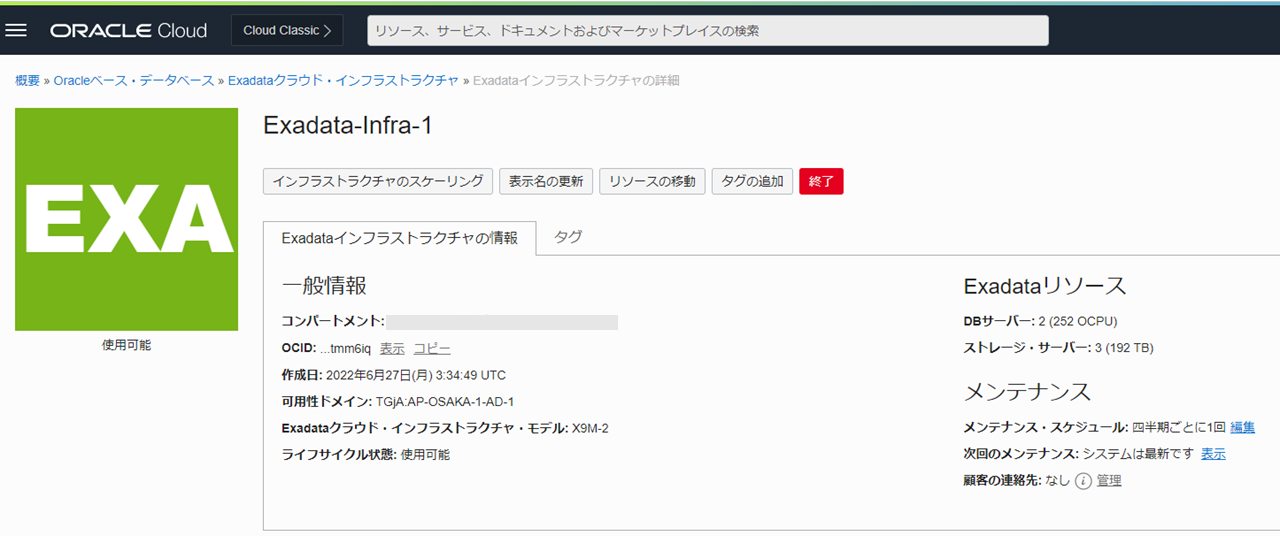Edit maintenance schedule via 編集 link

[x=1242, y=427]
